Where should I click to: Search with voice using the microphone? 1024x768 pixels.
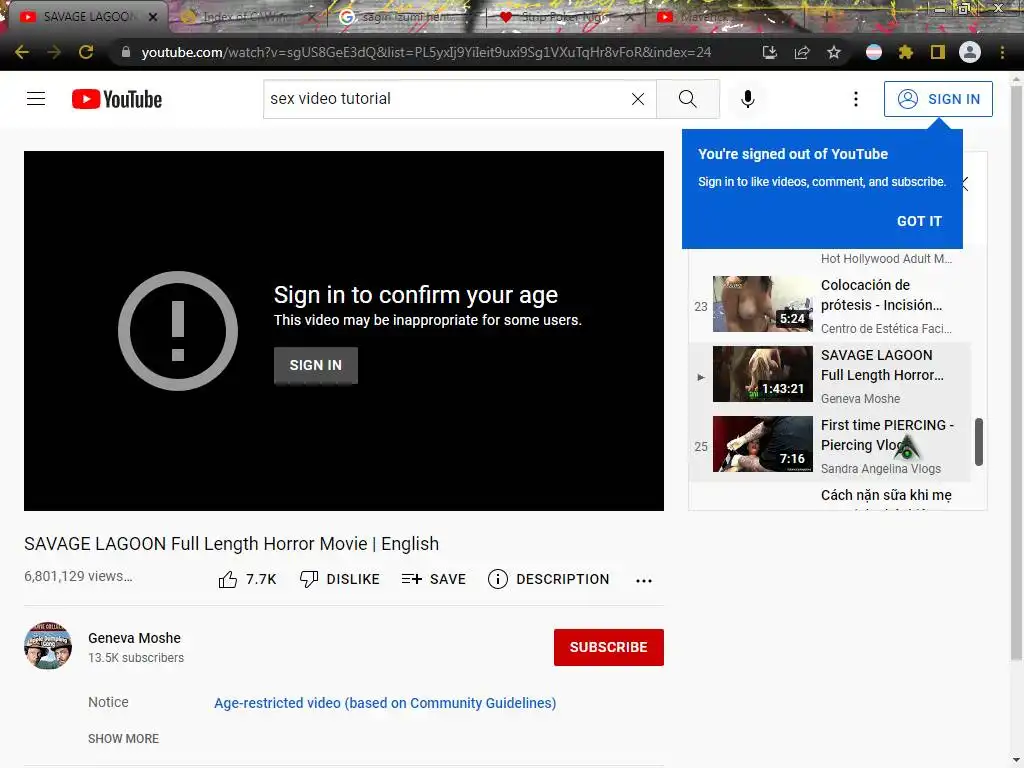click(748, 99)
